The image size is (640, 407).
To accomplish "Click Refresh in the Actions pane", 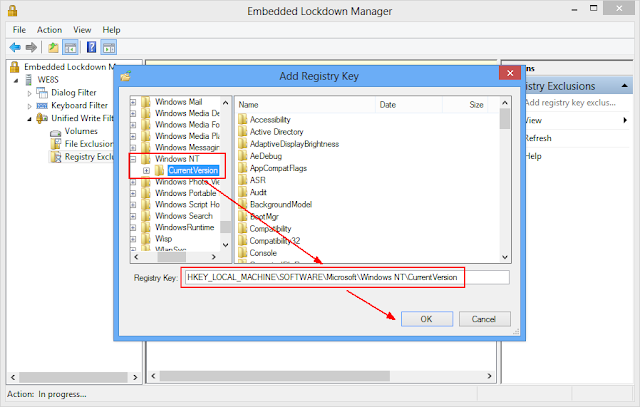I will [538, 138].
